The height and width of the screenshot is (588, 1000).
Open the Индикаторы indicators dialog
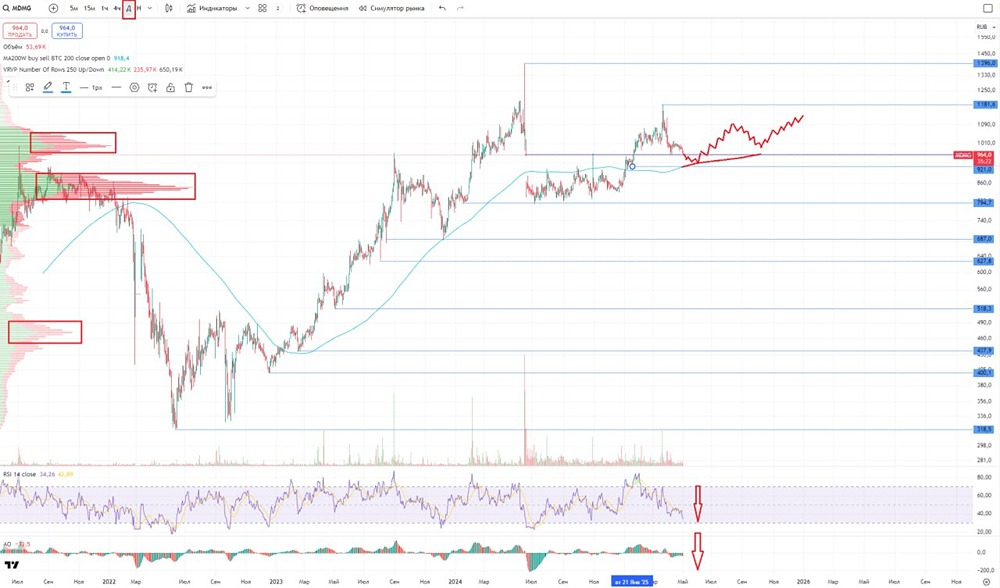pos(212,8)
